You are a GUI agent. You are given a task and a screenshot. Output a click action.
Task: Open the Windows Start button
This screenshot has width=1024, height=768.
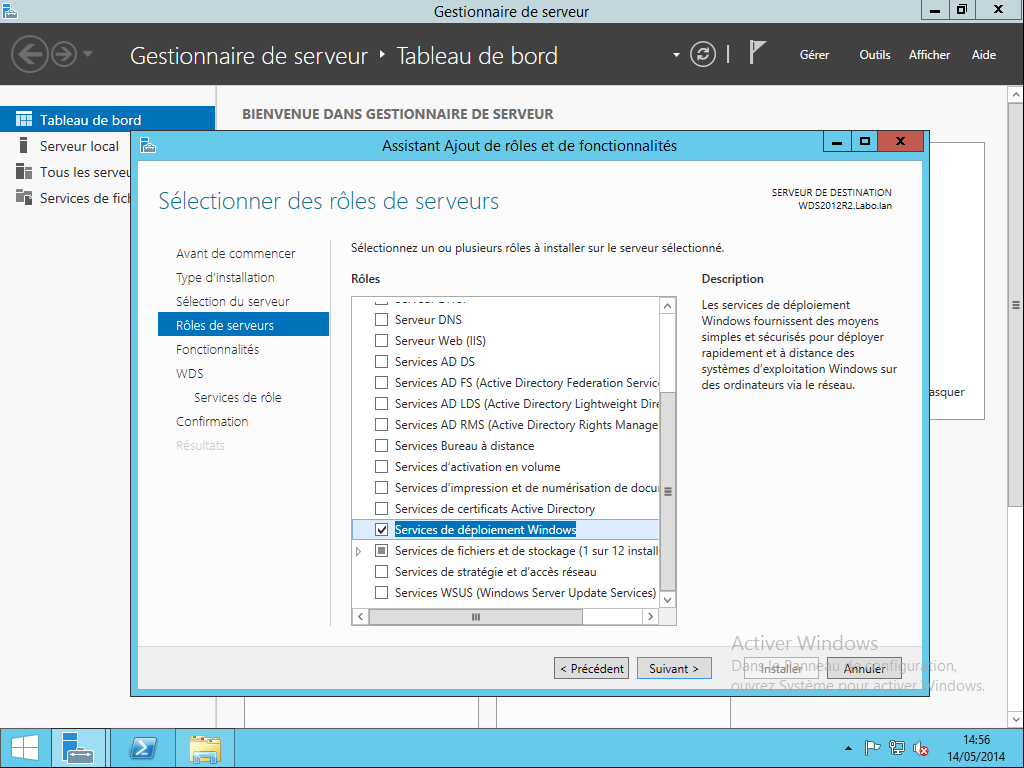25,748
